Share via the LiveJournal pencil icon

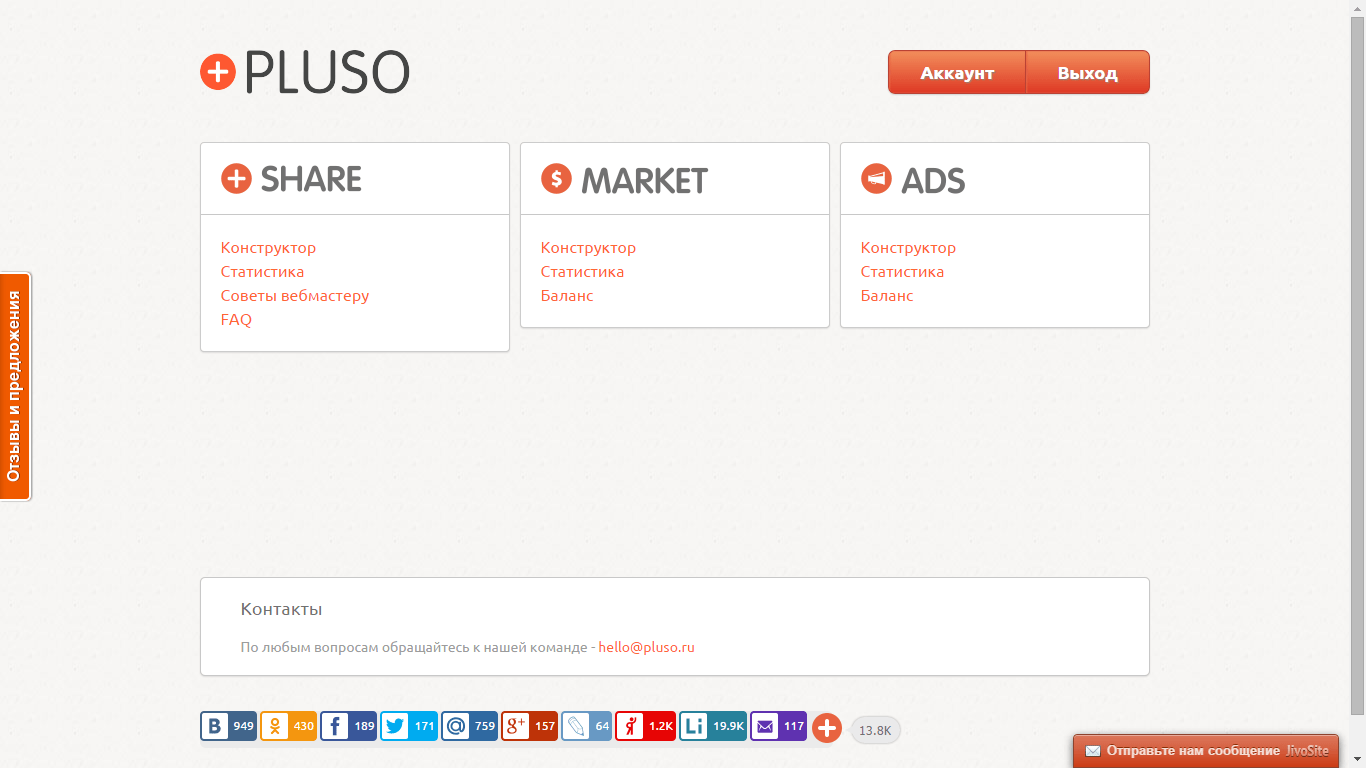[x=576, y=726]
